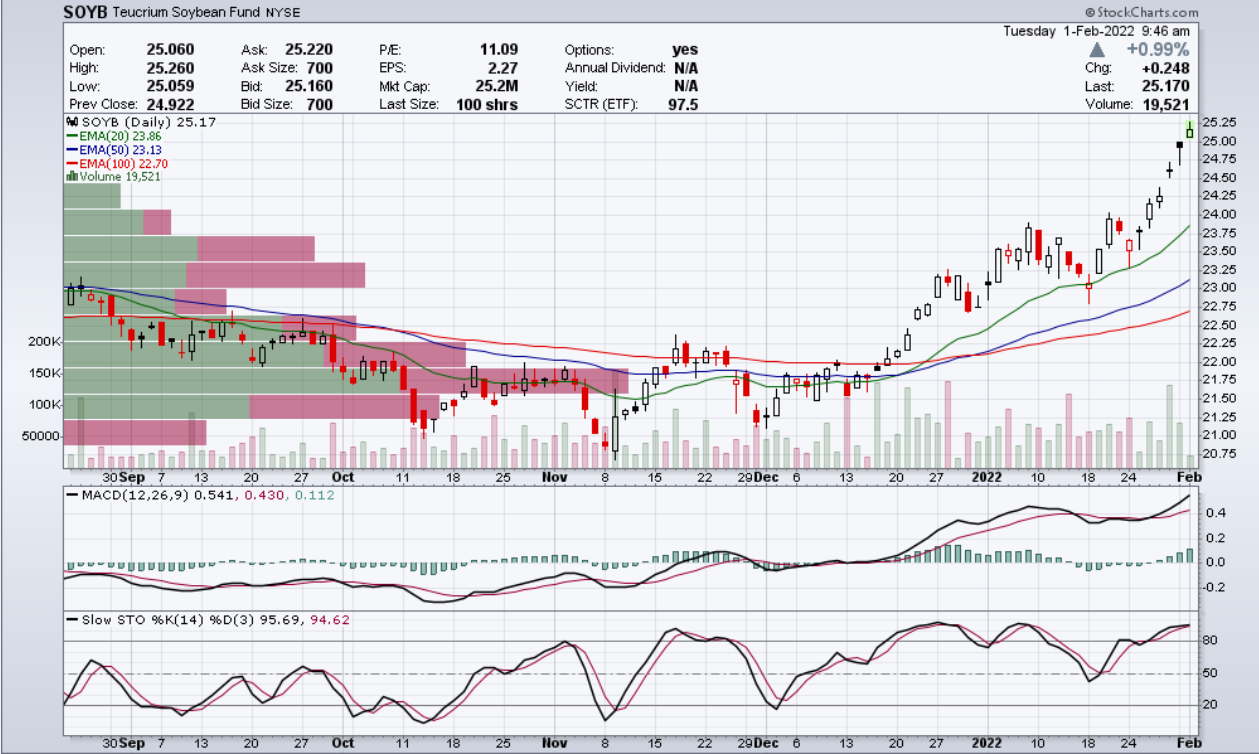The image size is (1259, 754).
Task: Click the 200K volume axis label
Action: point(45,342)
